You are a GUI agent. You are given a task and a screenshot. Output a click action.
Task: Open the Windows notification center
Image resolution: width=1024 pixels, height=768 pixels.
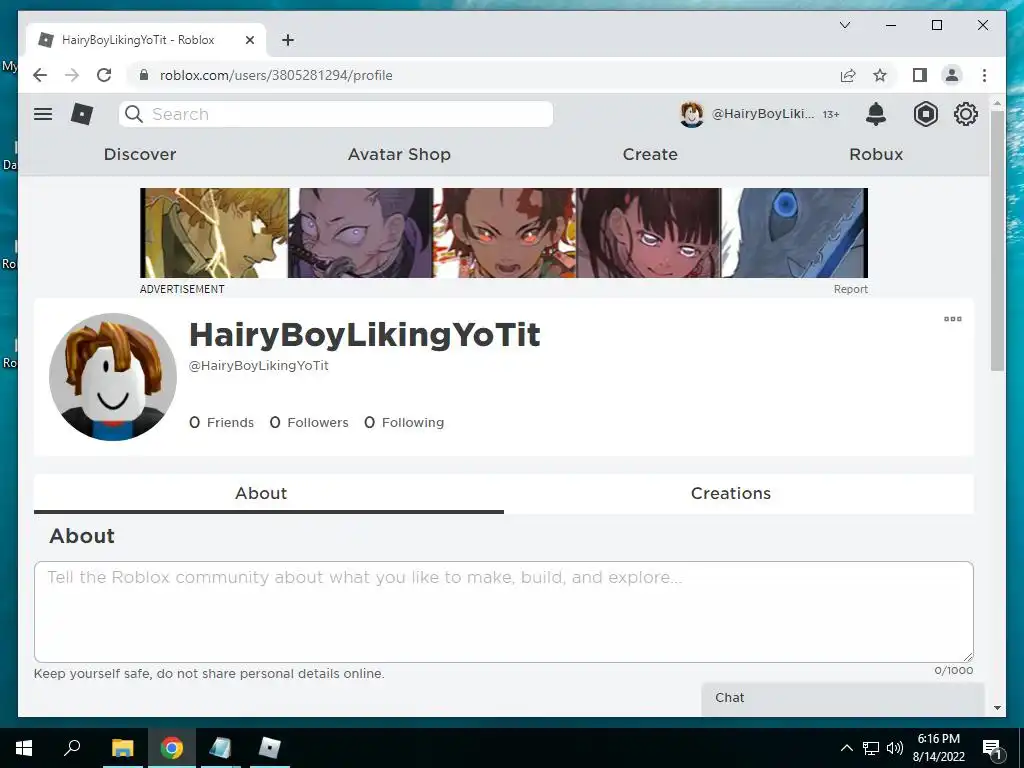(992, 748)
